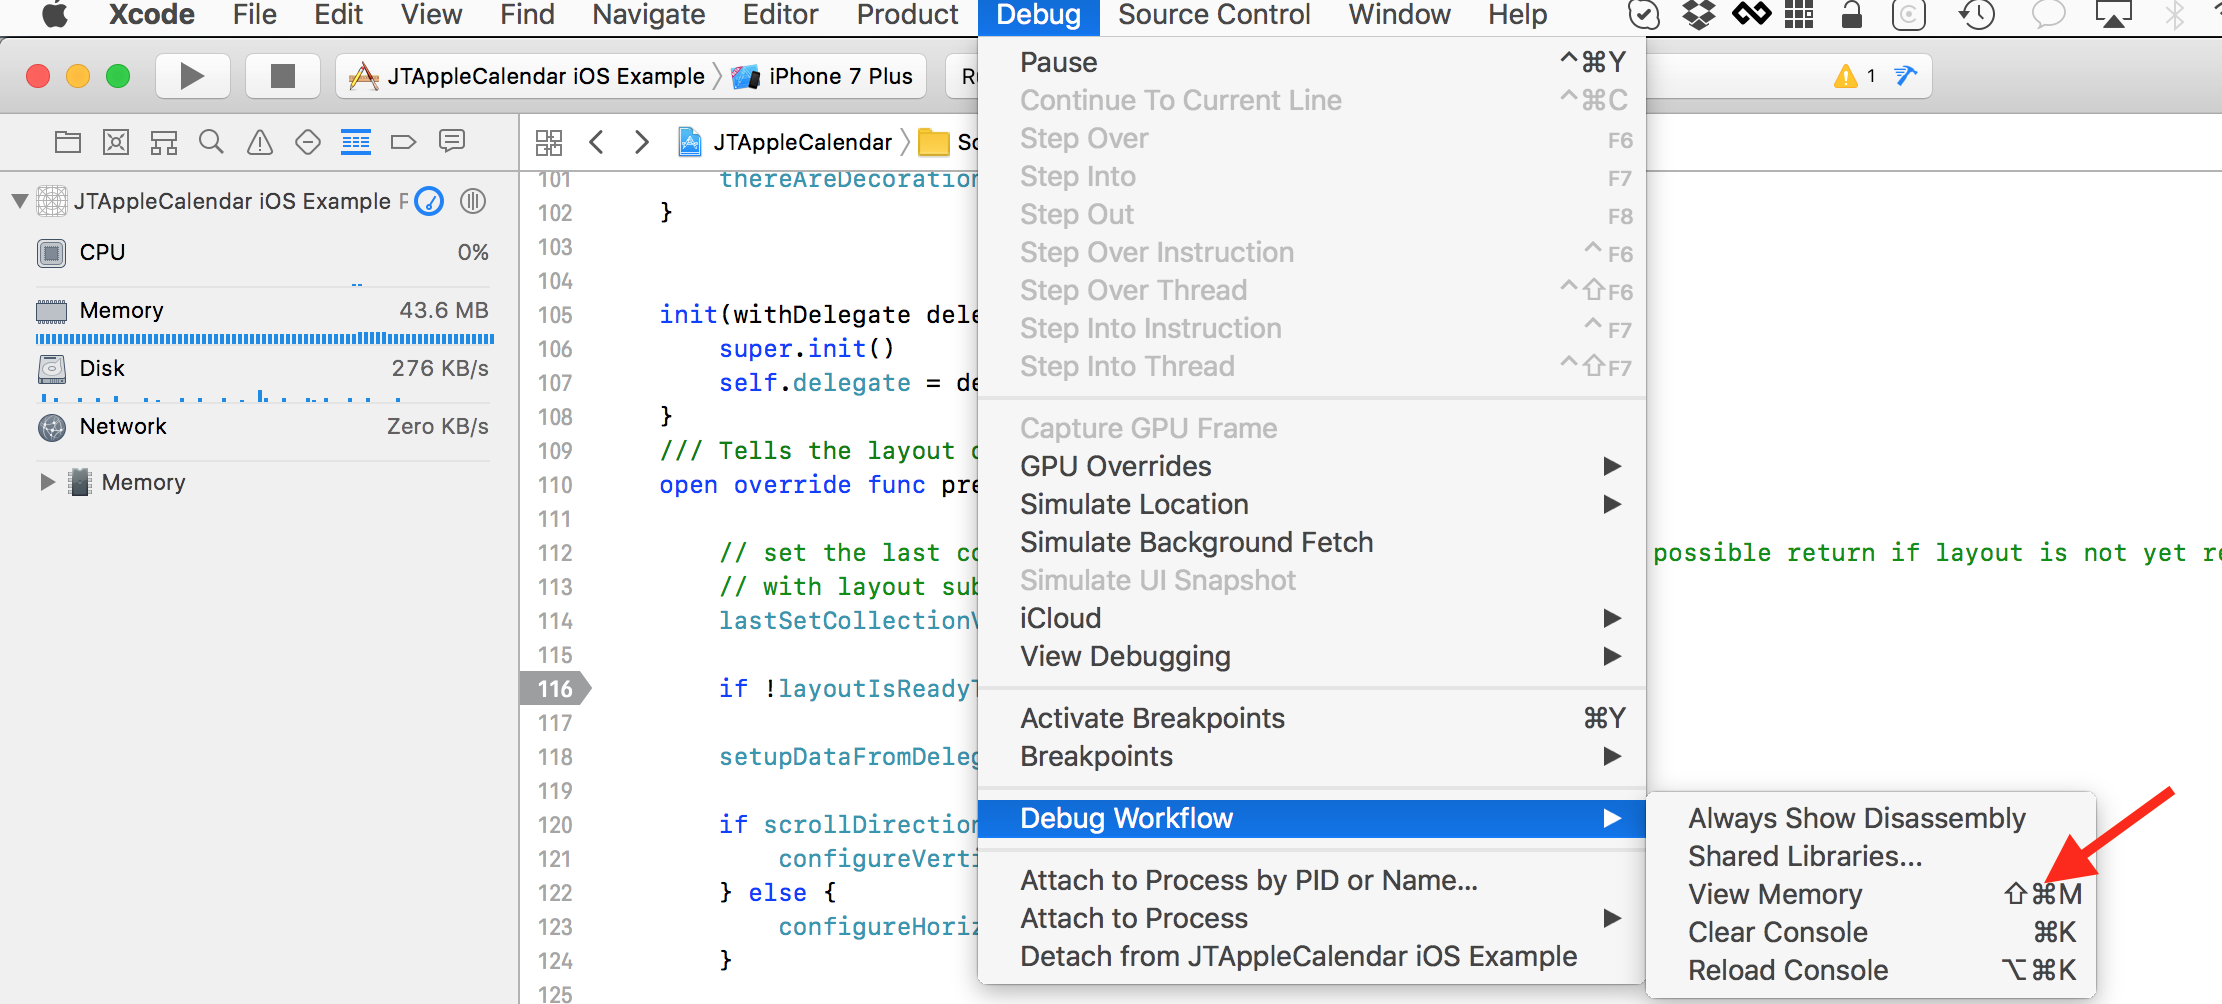Image resolution: width=2222 pixels, height=1004 pixels.
Task: Click the JTAppleCalendar breadcrumb in jump bar
Action: pyautogui.click(x=786, y=142)
